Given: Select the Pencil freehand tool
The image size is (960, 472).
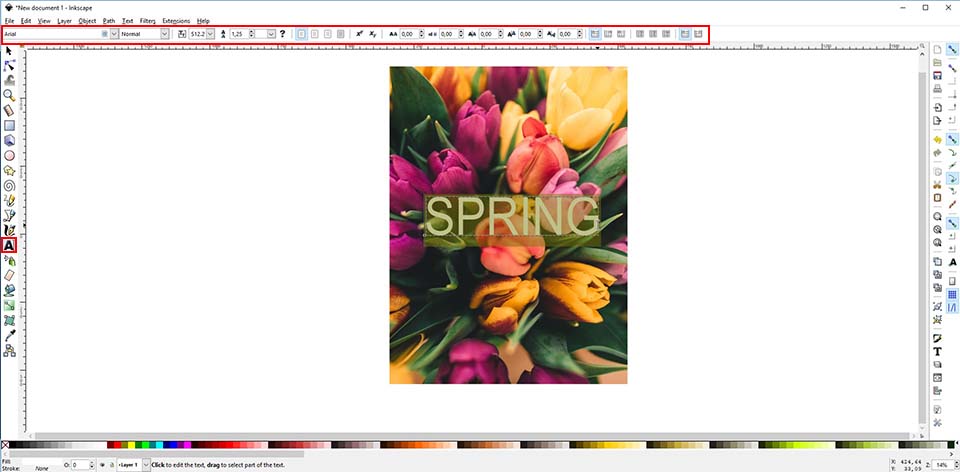Looking at the screenshot, I should coord(9,200).
